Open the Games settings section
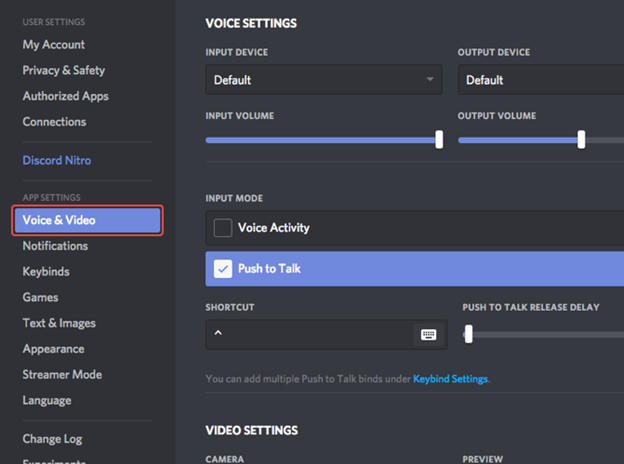Viewport: 624px width, 464px height. (41, 298)
